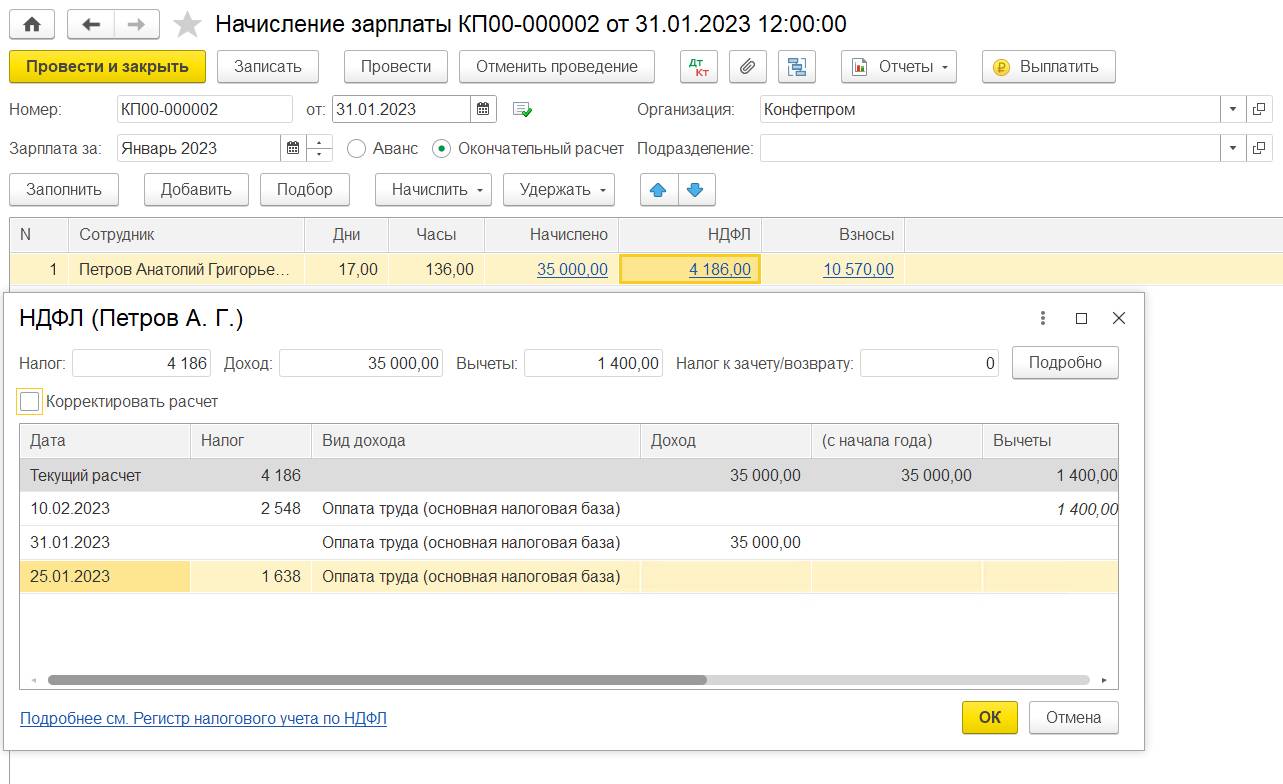Viewport: 1283px width, 784px height.
Task: Click the Номер input field
Action: coord(204,109)
